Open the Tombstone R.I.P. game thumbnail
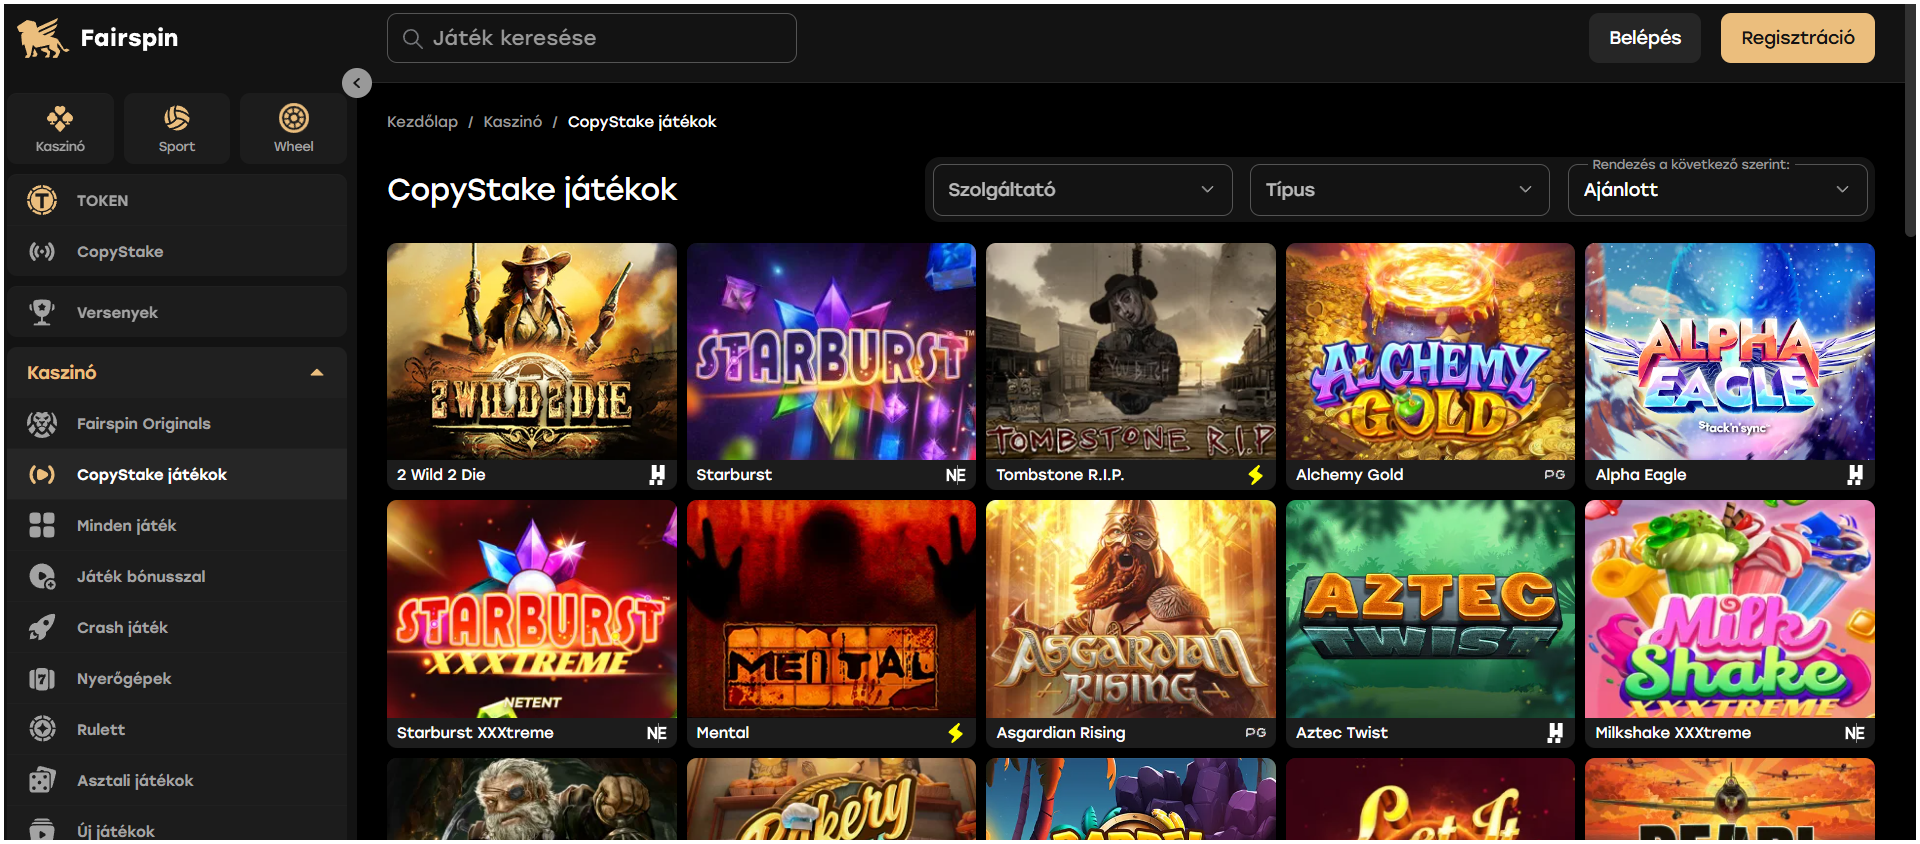The width and height of the screenshot is (1920, 844). 1131,352
